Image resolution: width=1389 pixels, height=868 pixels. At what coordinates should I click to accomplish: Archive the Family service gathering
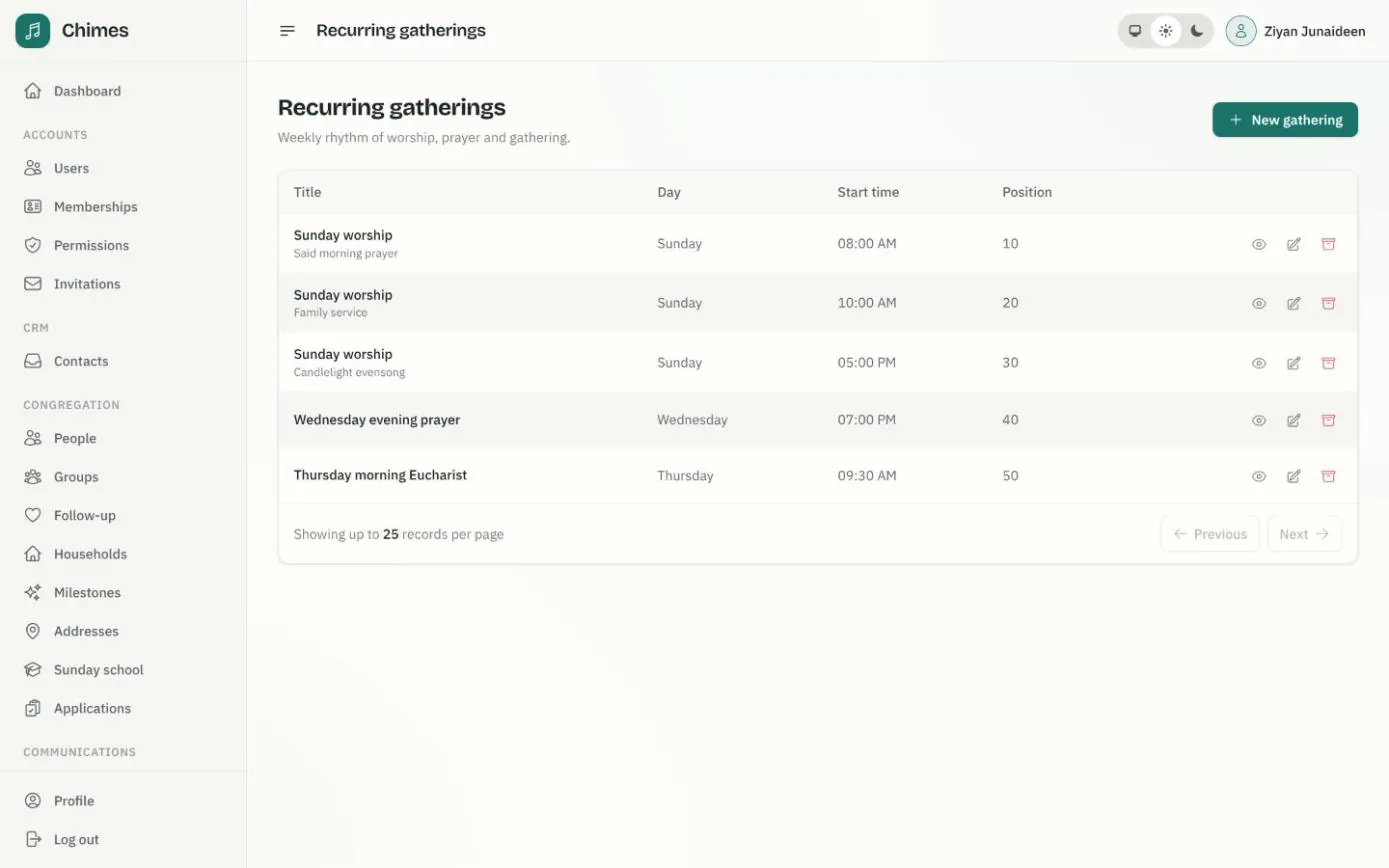point(1329,303)
